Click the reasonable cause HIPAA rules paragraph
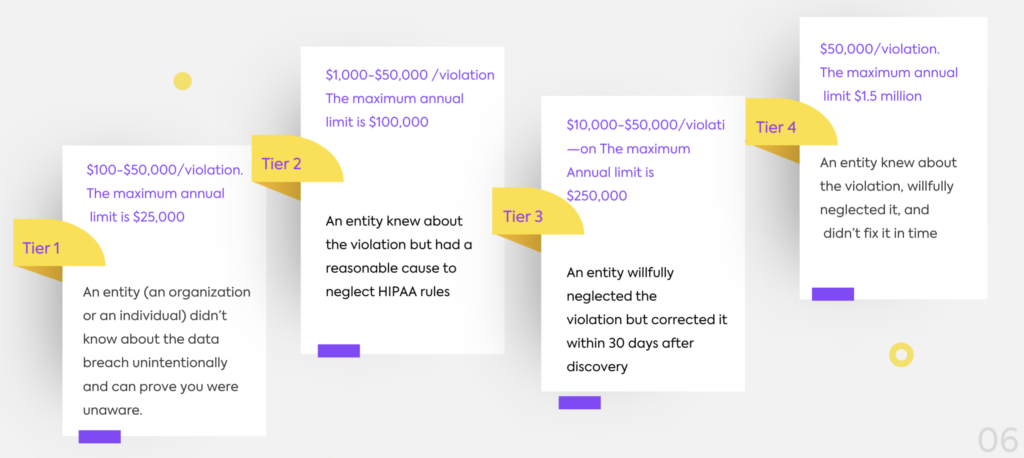This screenshot has height=458, width=1024. coord(398,256)
